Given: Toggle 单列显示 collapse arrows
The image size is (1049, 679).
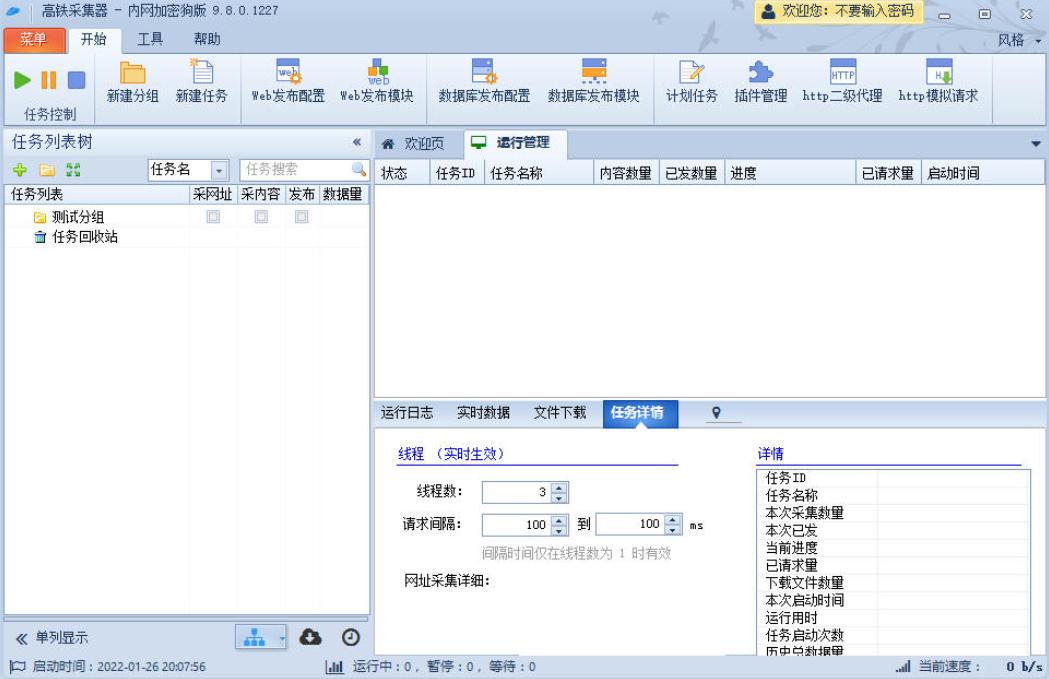Looking at the screenshot, I should [21, 638].
